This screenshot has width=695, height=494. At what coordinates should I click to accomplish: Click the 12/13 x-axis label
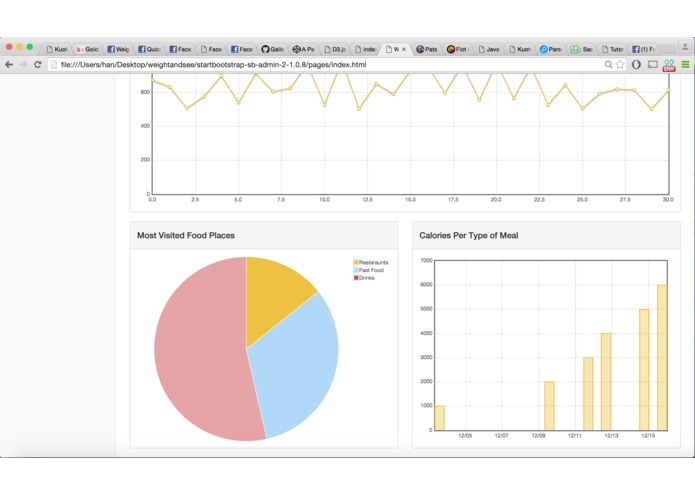[x=611, y=436]
